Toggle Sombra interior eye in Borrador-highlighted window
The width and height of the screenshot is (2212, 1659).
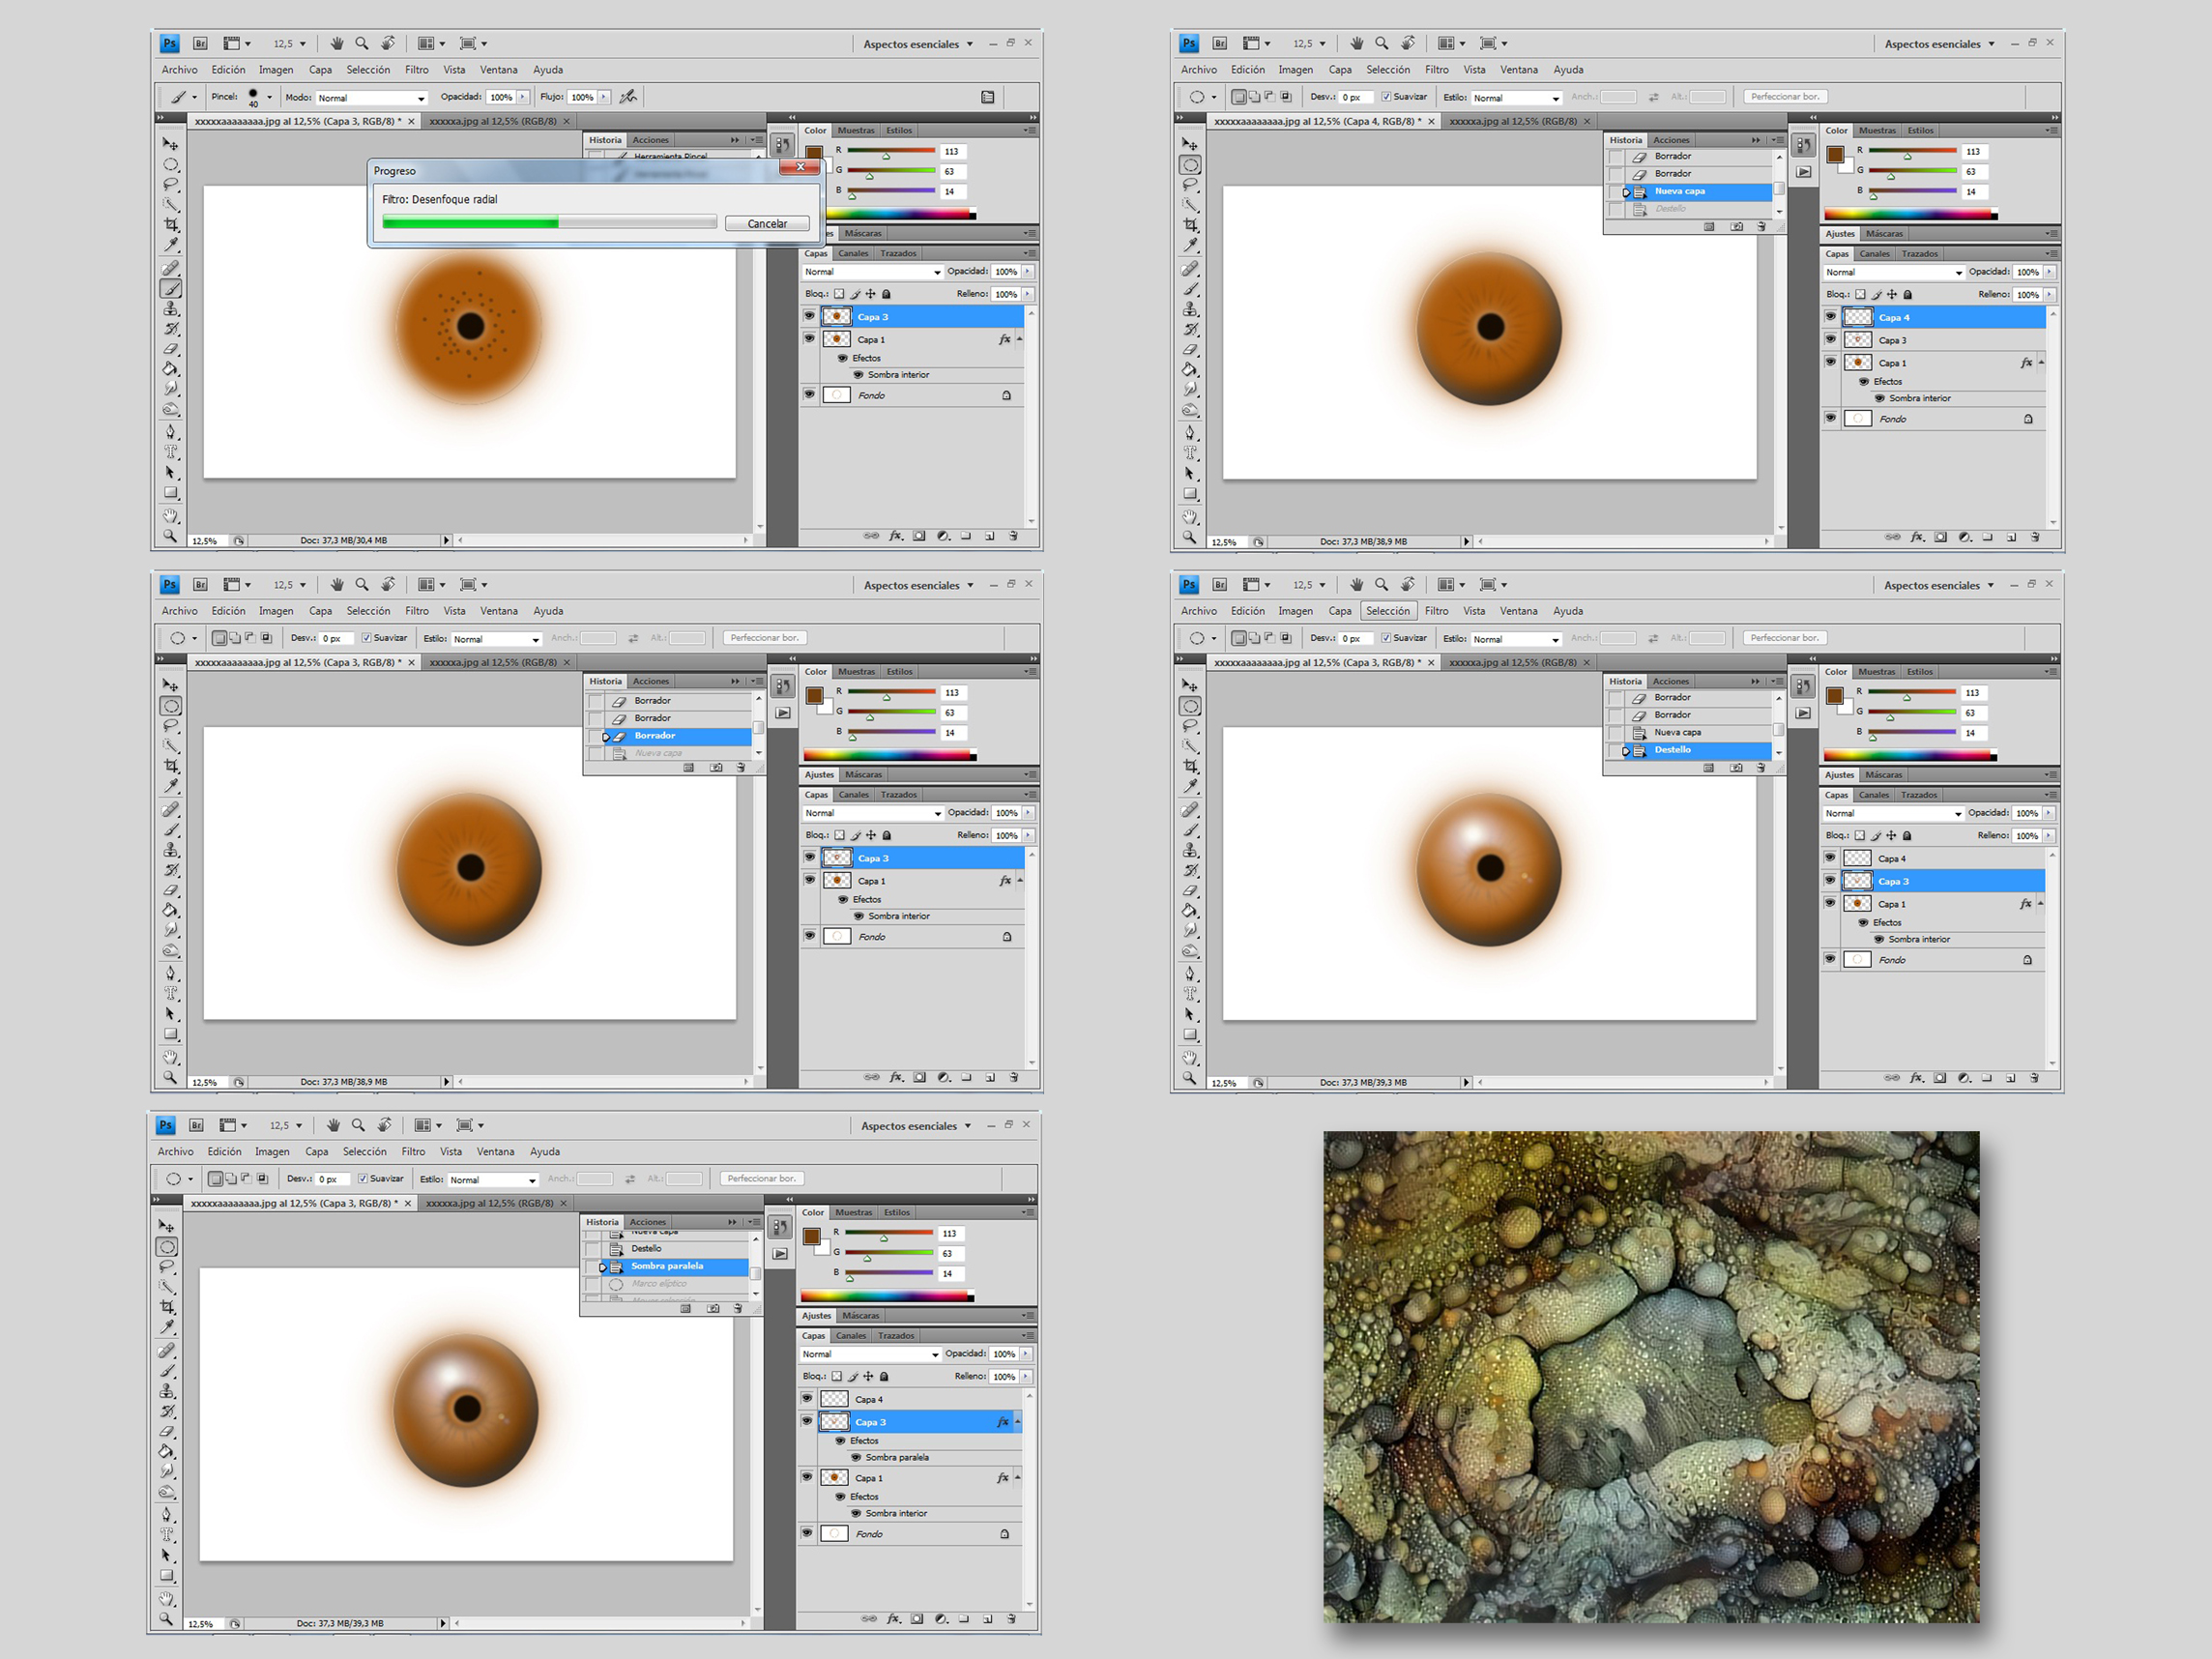click(859, 916)
